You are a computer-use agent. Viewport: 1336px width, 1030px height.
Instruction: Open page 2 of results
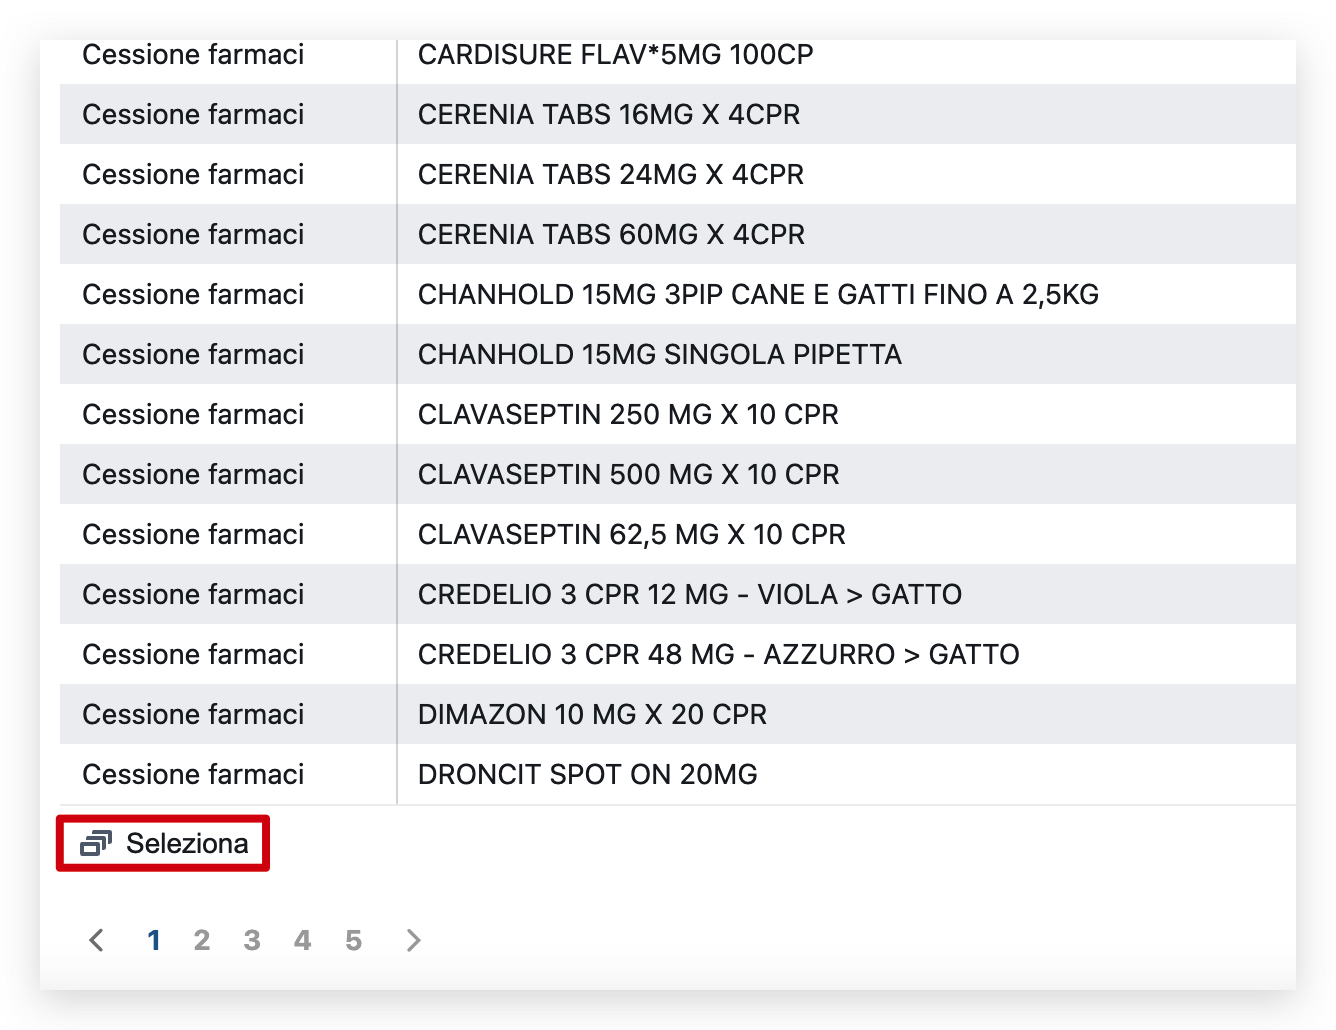point(202,940)
